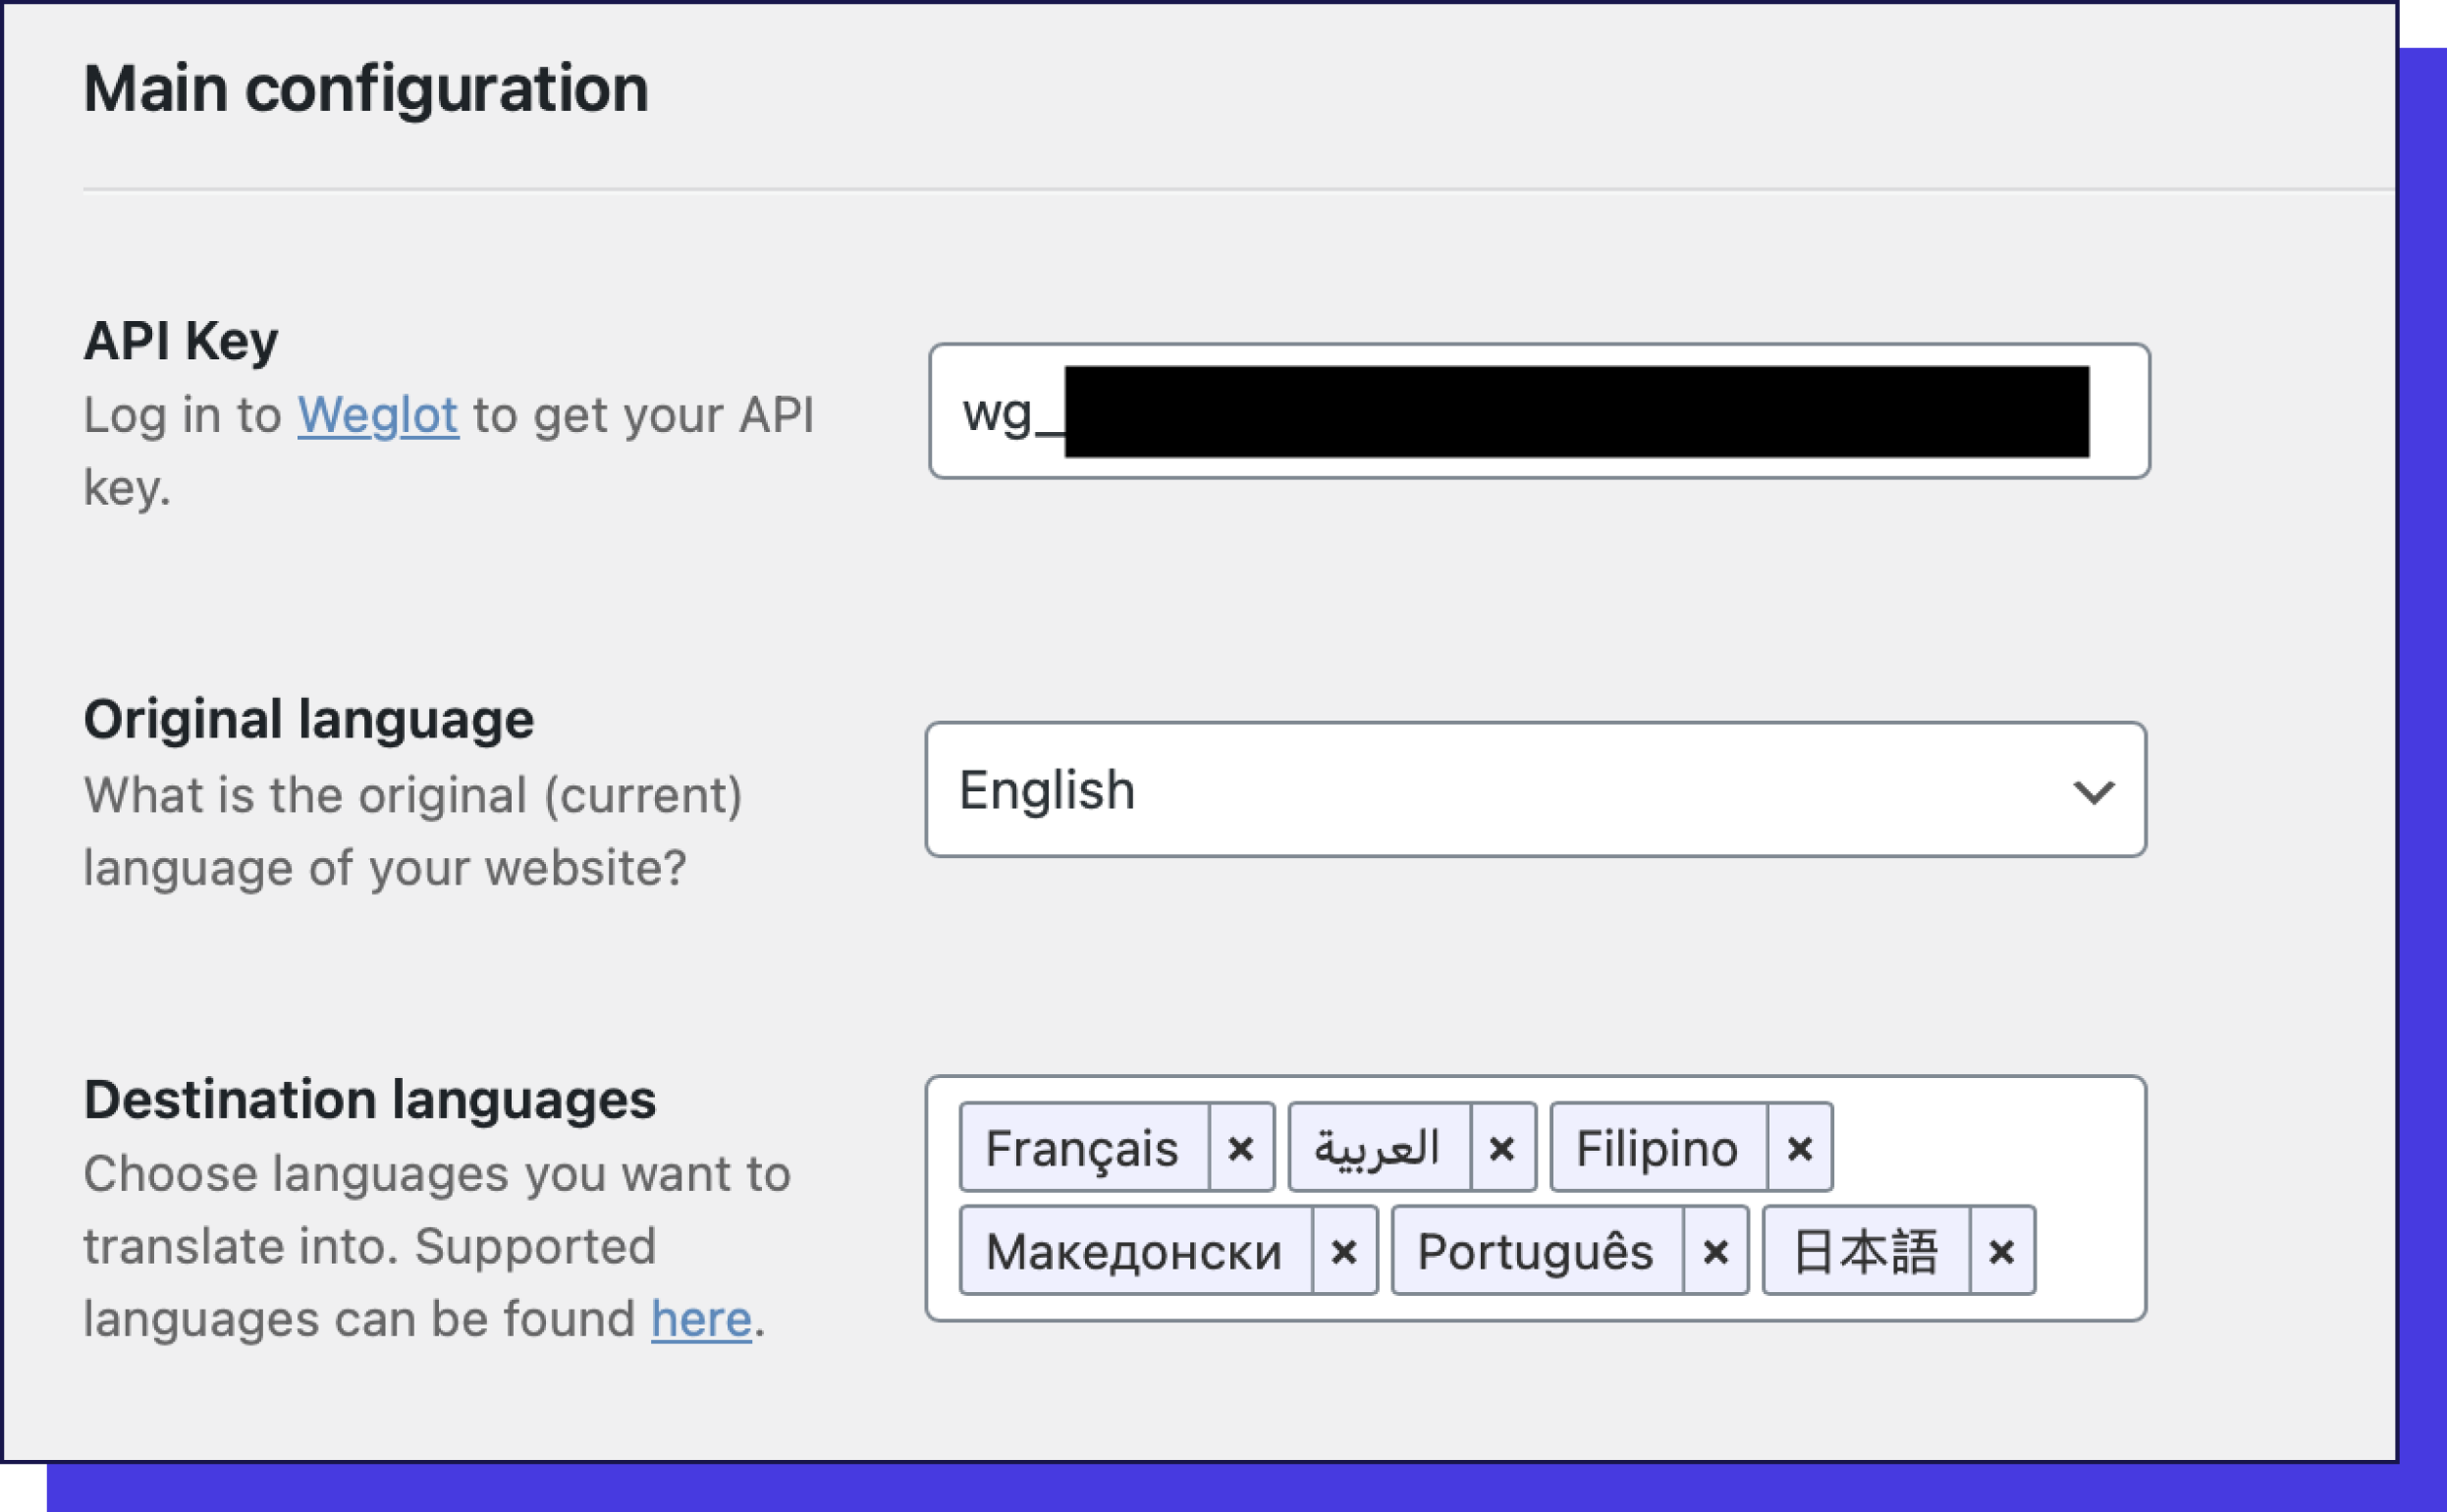Image resolution: width=2447 pixels, height=1512 pixels.
Task: Select the Português language tag
Action: click(1535, 1249)
